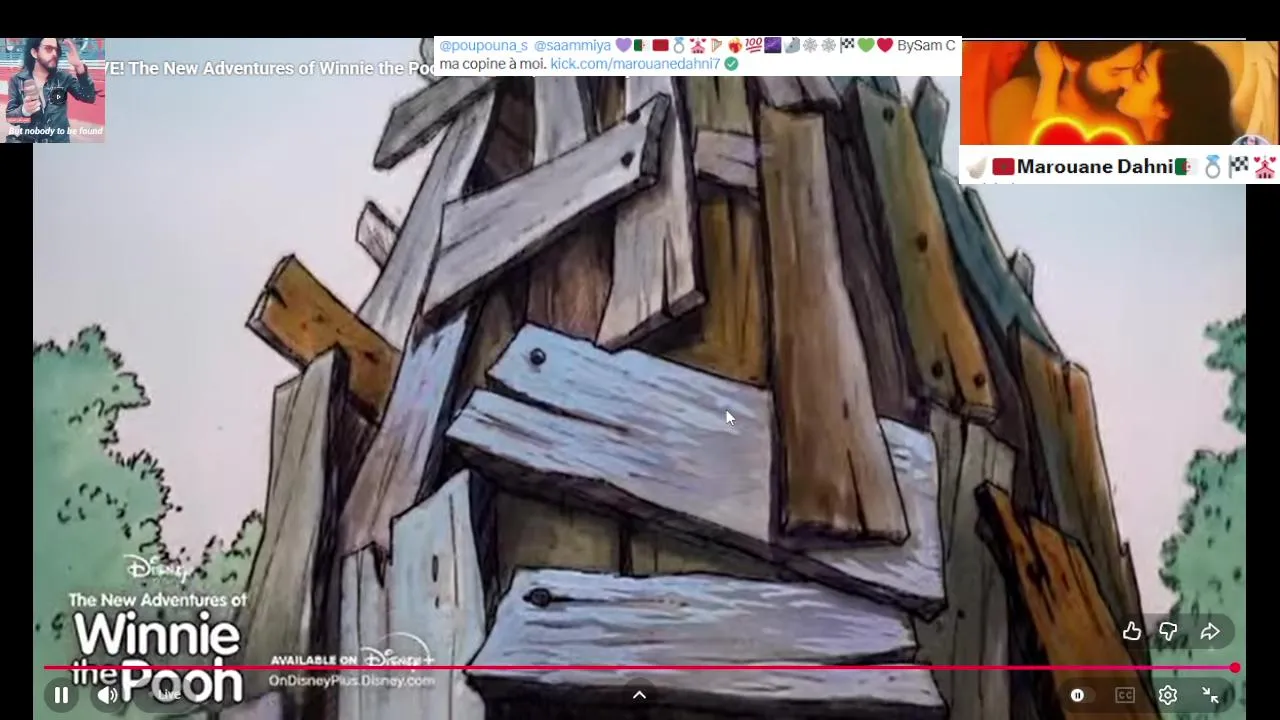Screen dimensions: 1280x720
Task: Click the live-edge scrubber handle
Action: tap(1235, 667)
